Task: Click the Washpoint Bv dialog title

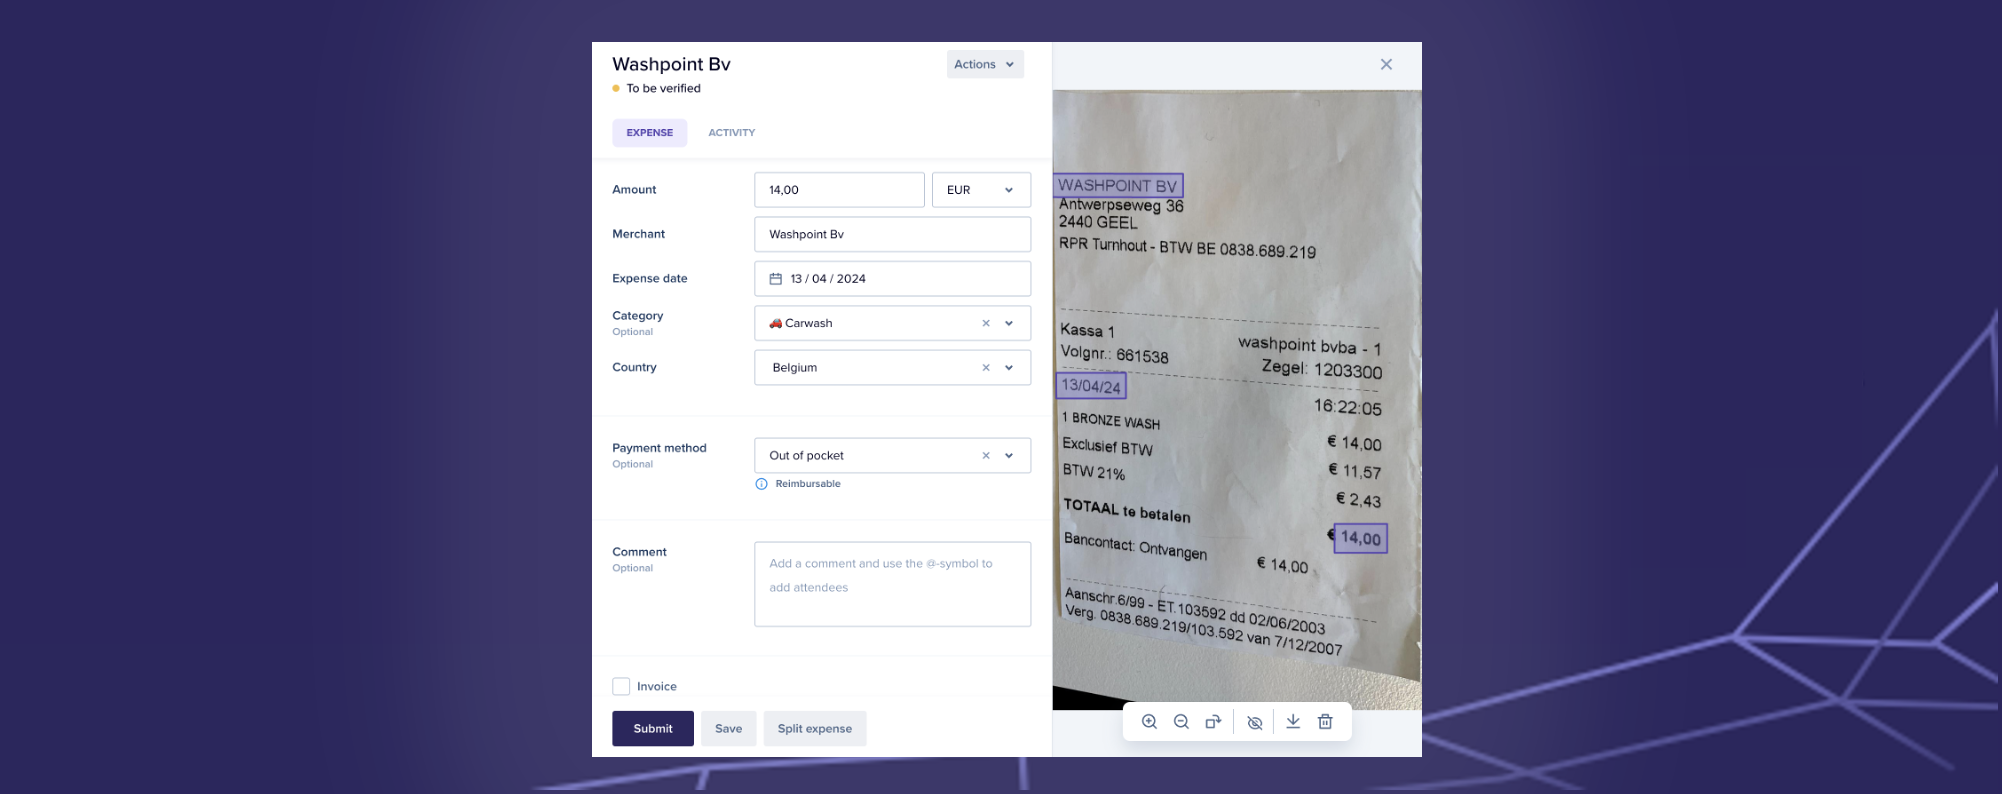Action: tap(671, 64)
